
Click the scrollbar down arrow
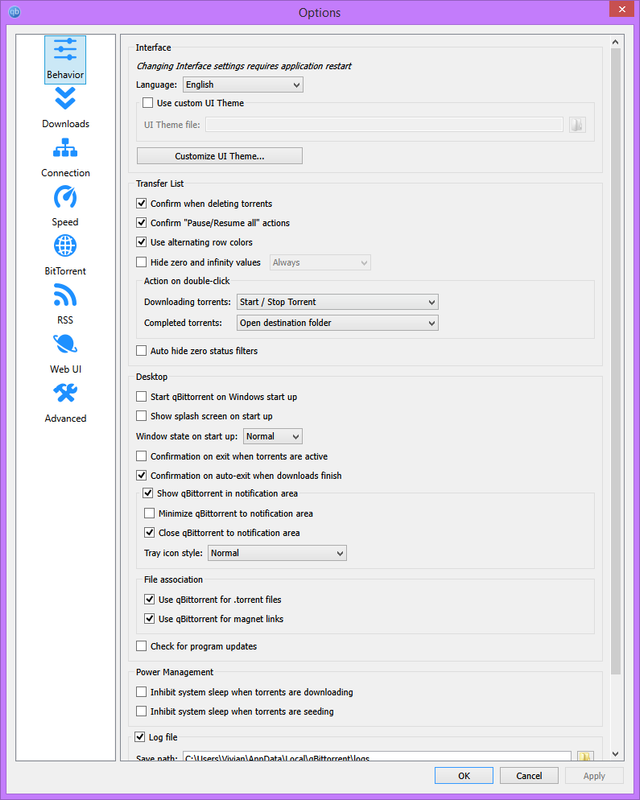615,754
